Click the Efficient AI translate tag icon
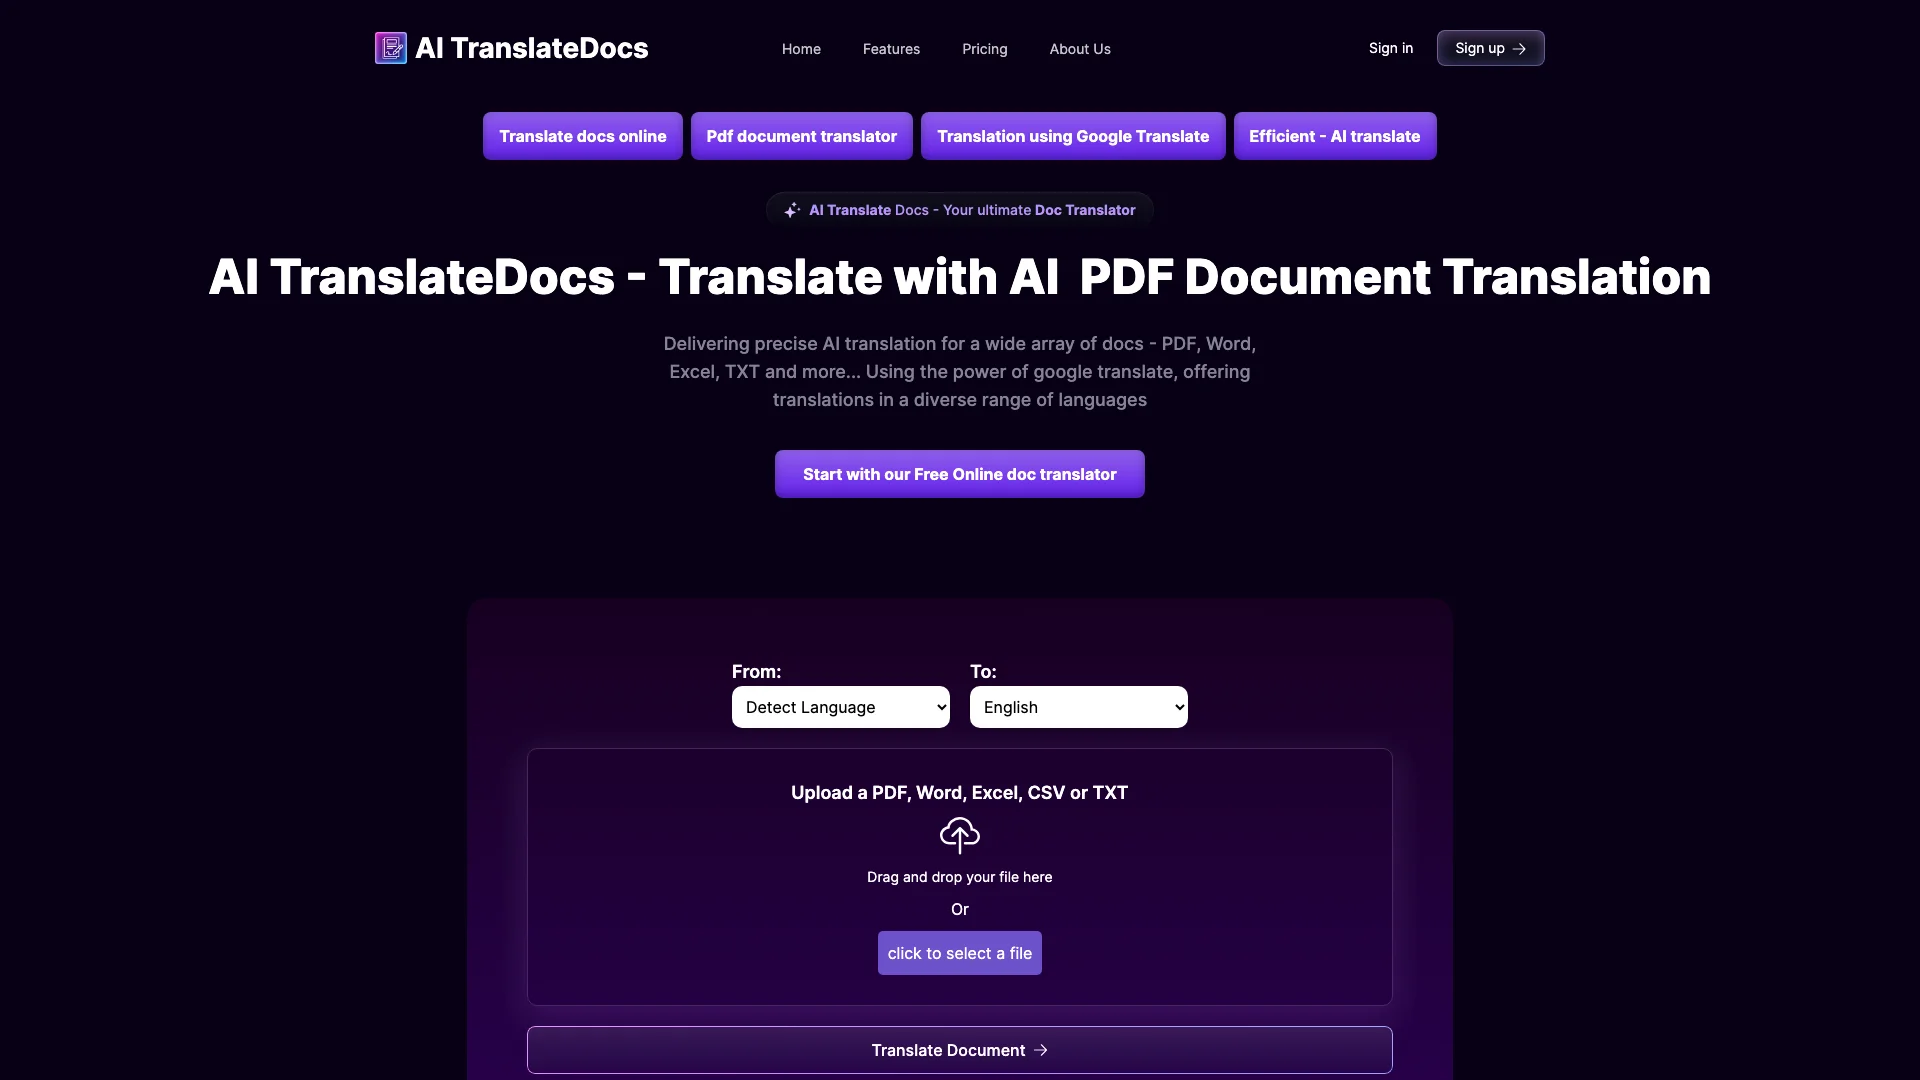This screenshot has height=1080, width=1920. click(1335, 136)
